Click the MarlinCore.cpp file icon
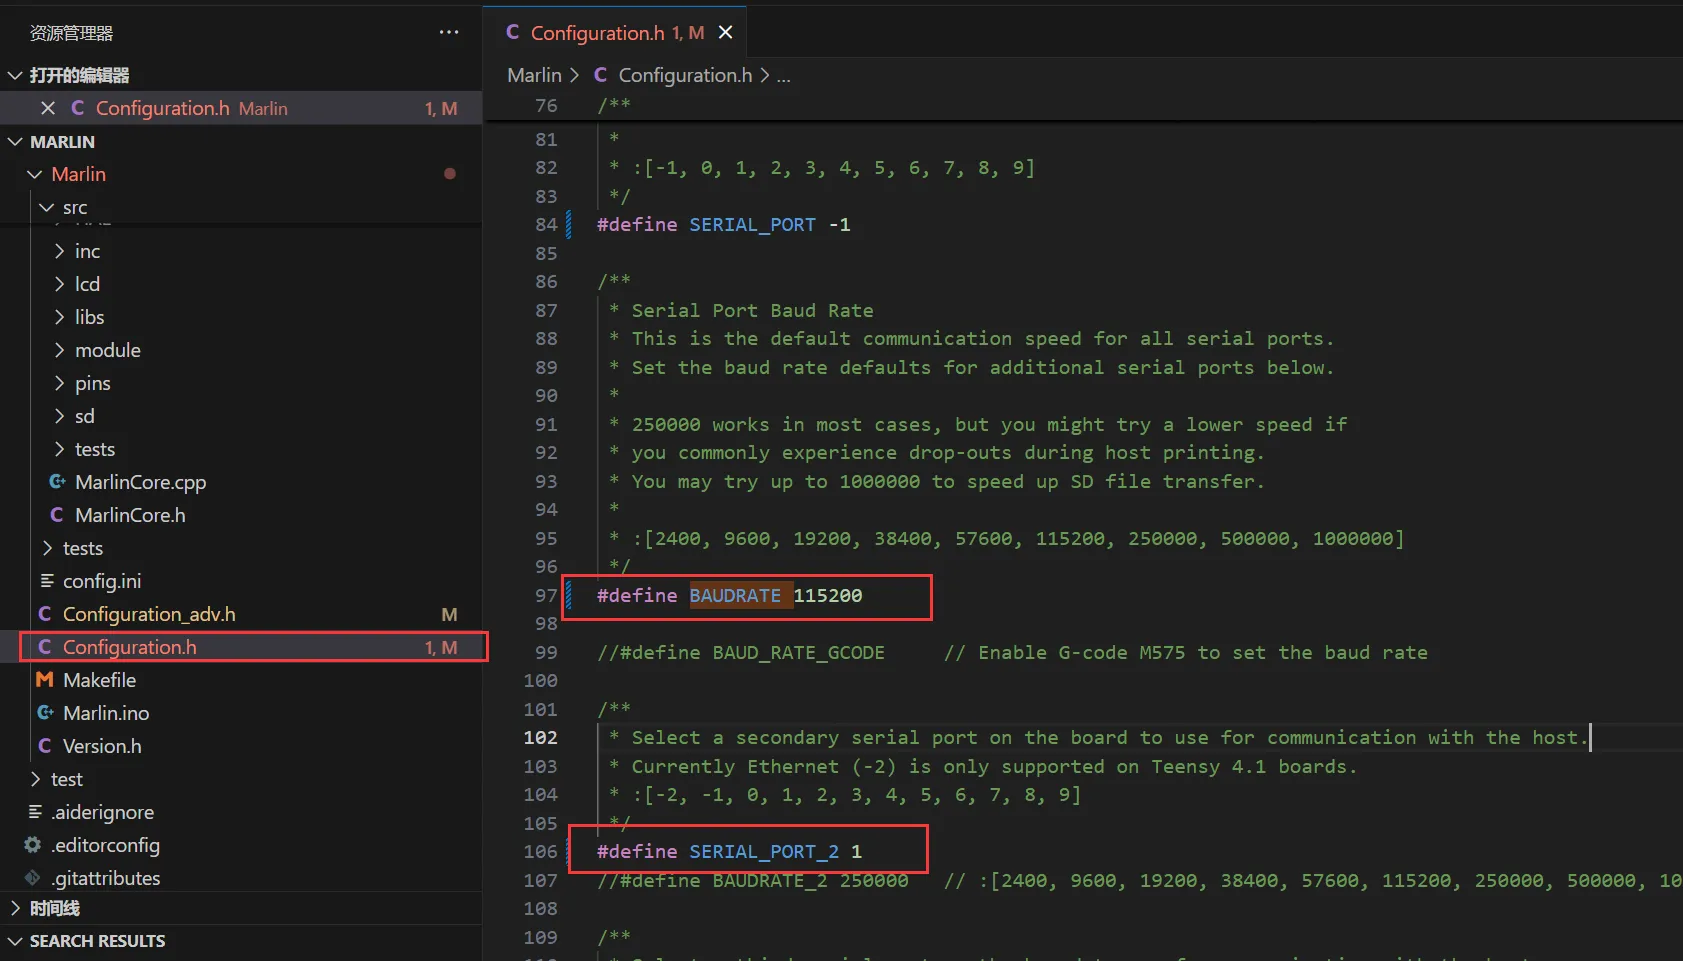 (x=57, y=482)
